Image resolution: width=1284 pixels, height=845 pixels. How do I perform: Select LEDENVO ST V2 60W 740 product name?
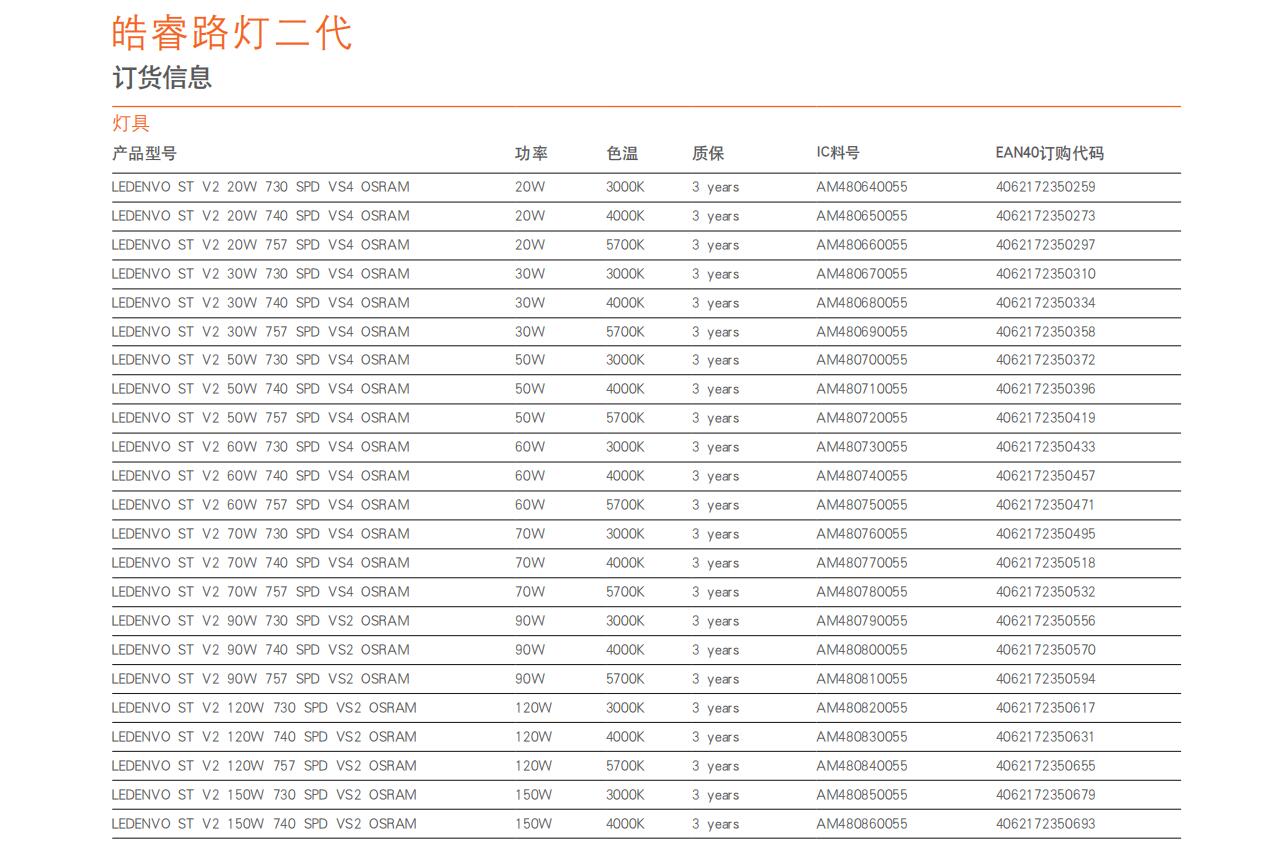260,476
